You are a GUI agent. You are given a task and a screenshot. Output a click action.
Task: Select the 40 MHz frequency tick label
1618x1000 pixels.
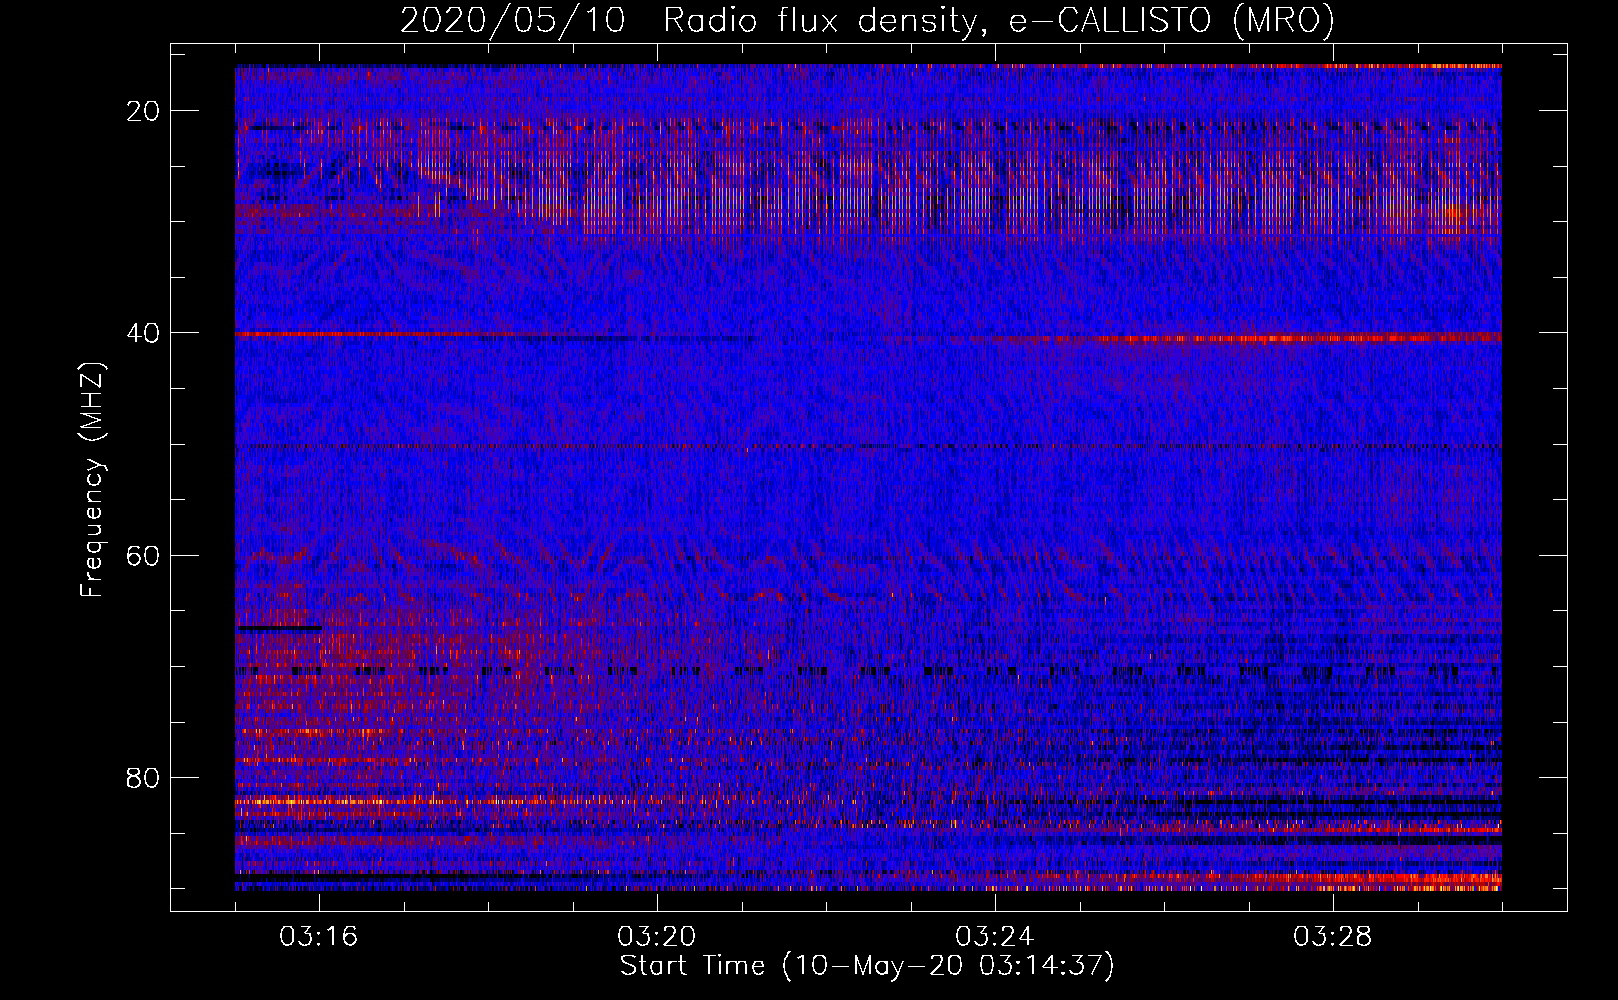coord(143,333)
